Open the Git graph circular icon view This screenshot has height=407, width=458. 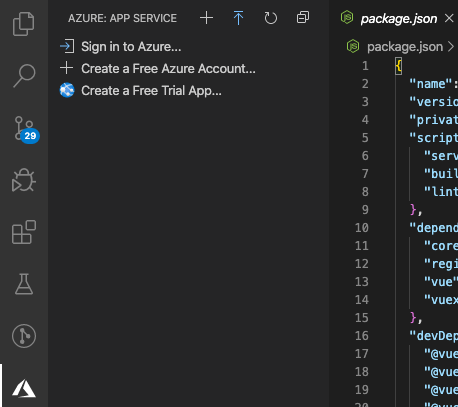(24, 336)
